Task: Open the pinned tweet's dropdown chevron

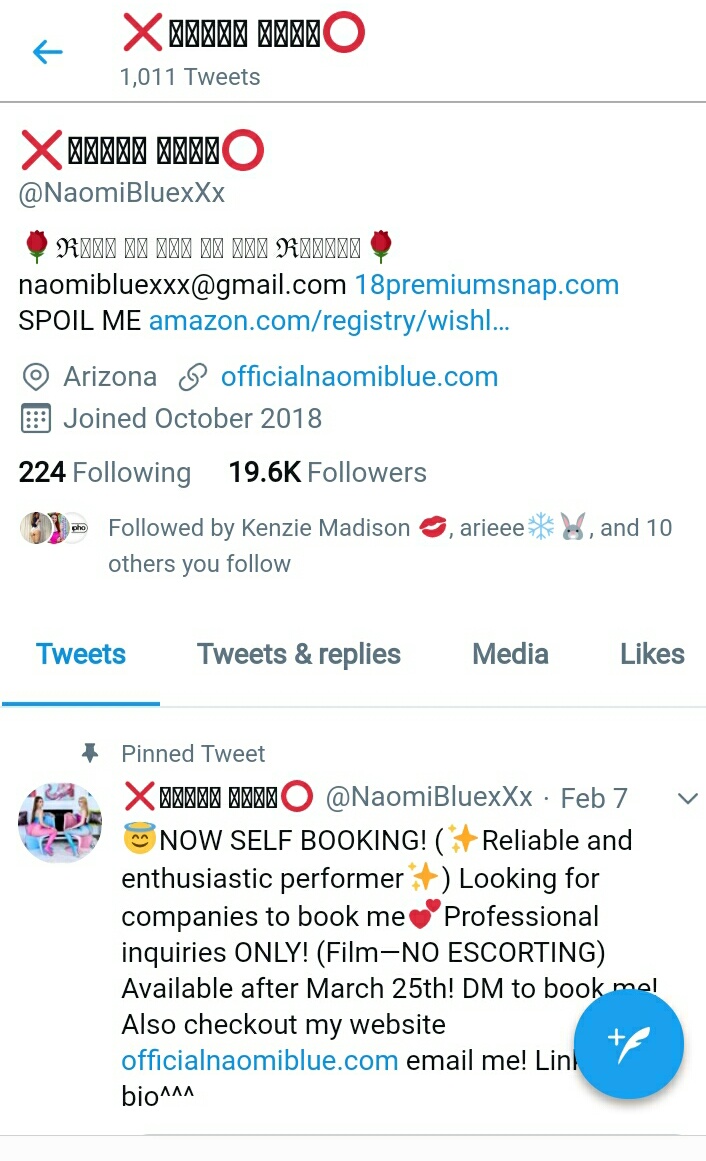Action: pos(687,798)
